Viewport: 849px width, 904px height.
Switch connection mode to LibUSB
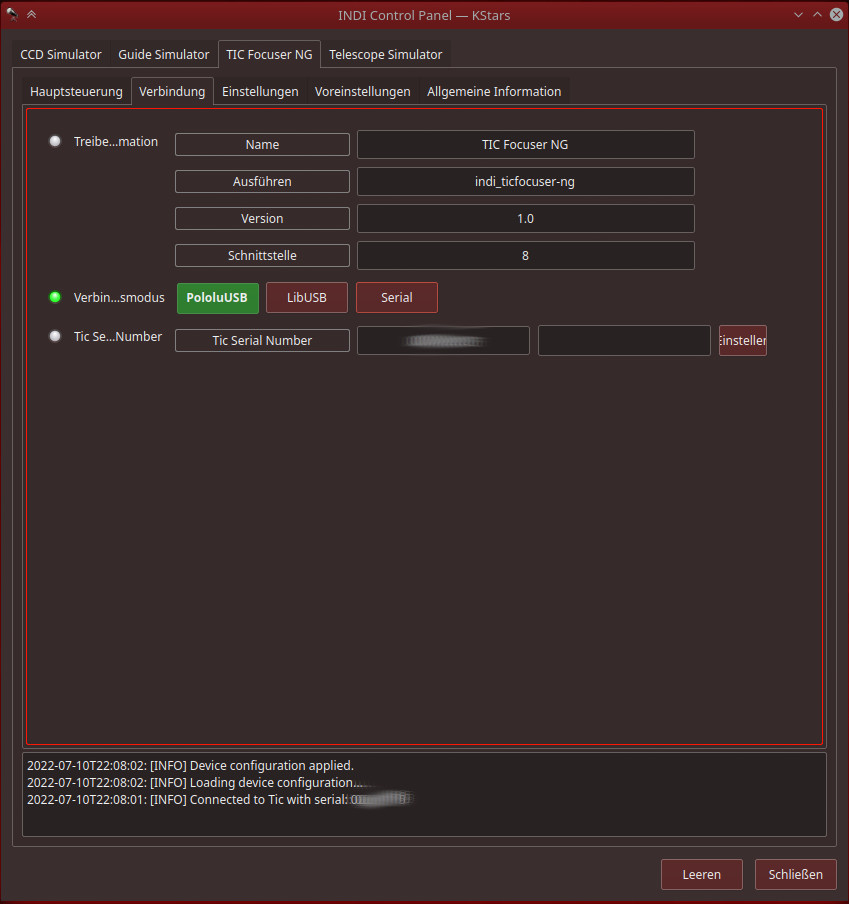click(307, 297)
